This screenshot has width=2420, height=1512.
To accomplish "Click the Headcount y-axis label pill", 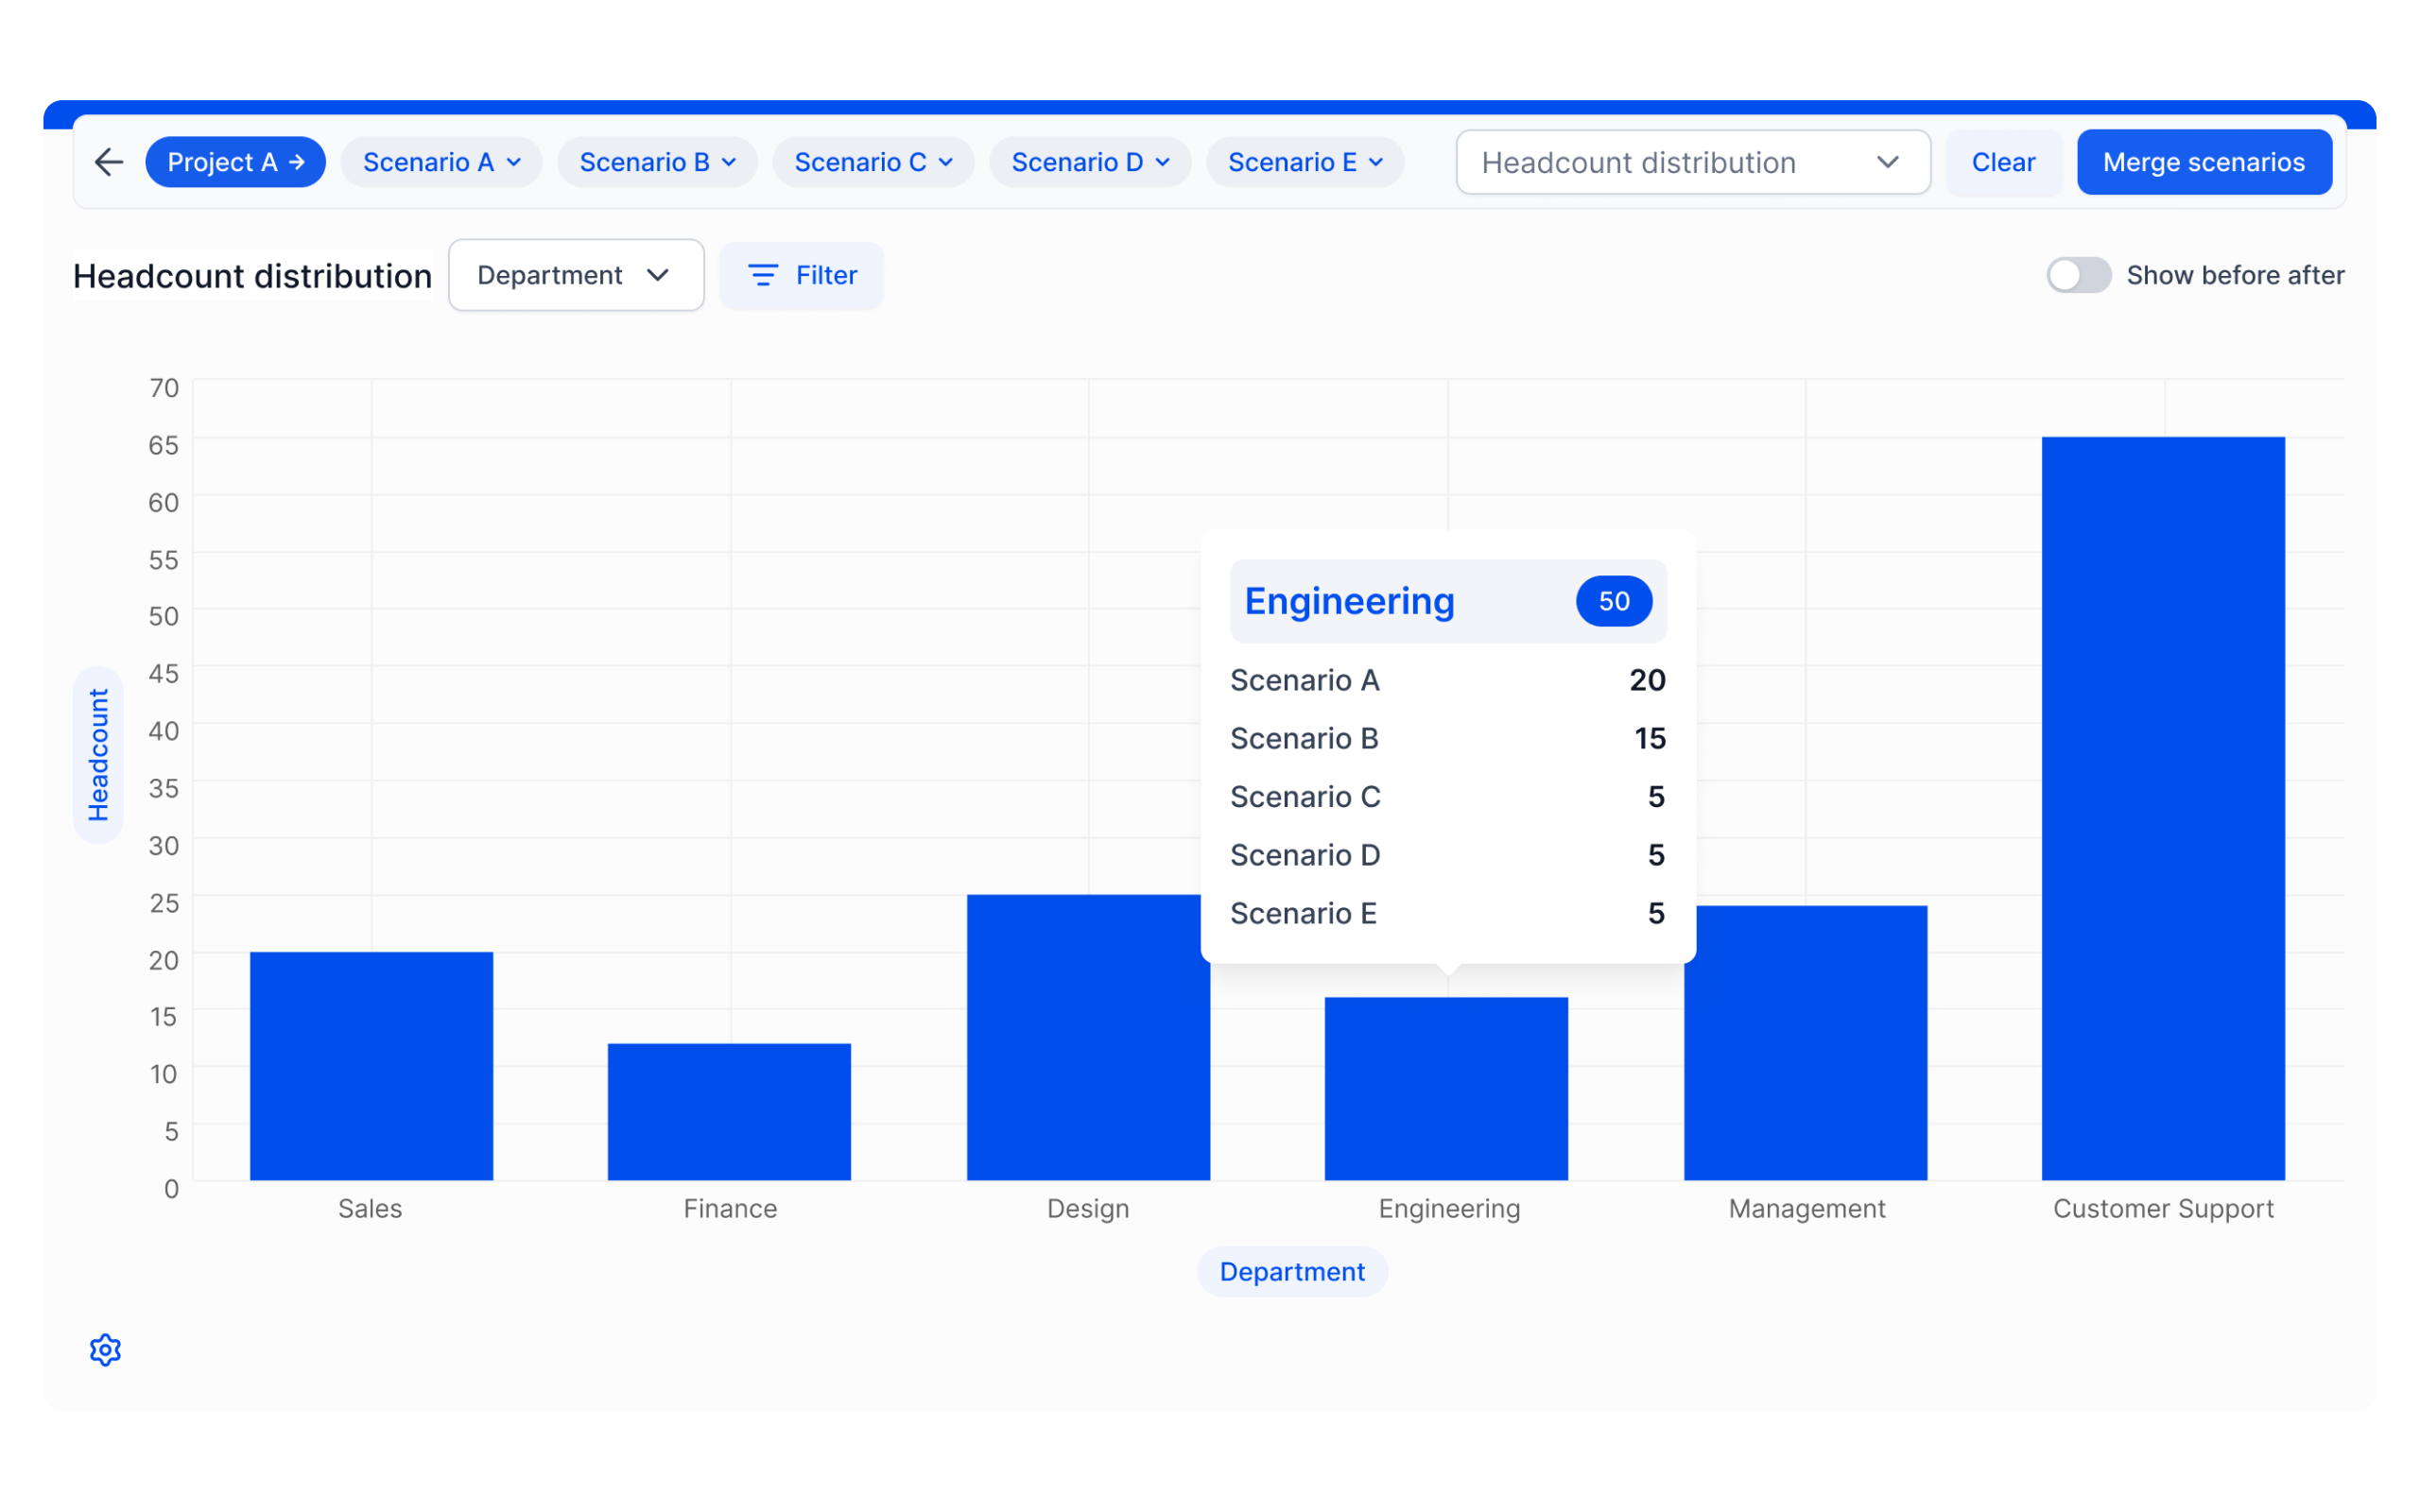I will point(98,755).
